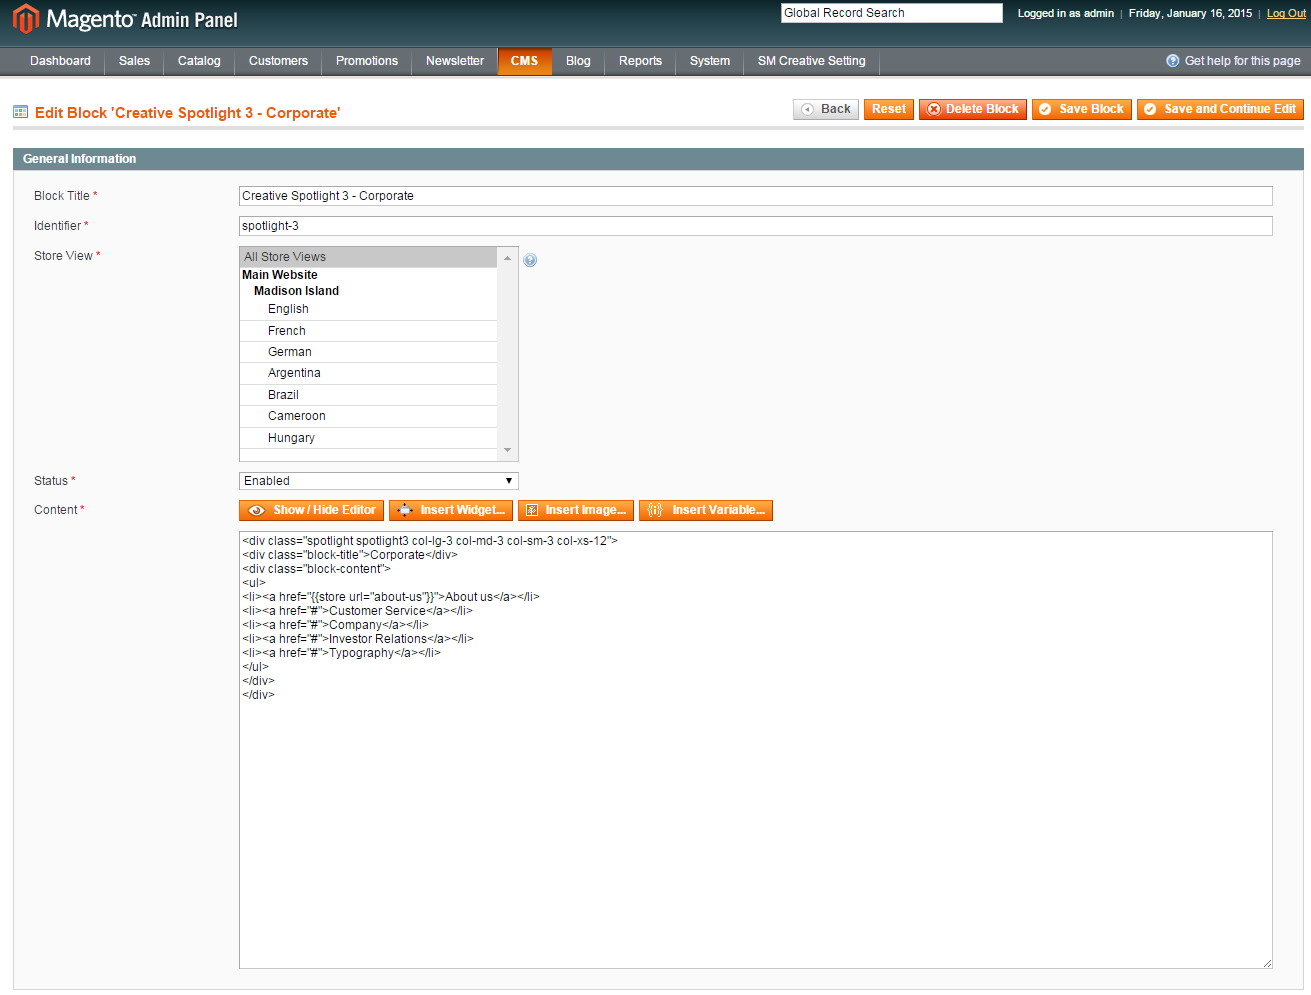
Task: Open the System menu
Action: point(710,61)
